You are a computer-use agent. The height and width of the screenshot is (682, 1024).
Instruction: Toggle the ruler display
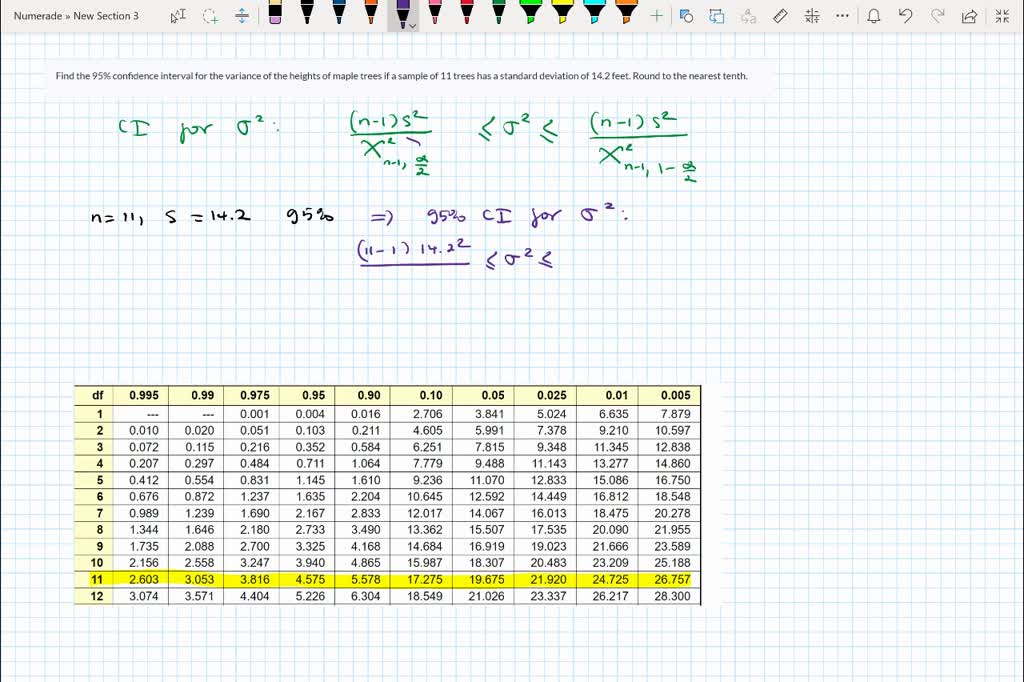(779, 15)
